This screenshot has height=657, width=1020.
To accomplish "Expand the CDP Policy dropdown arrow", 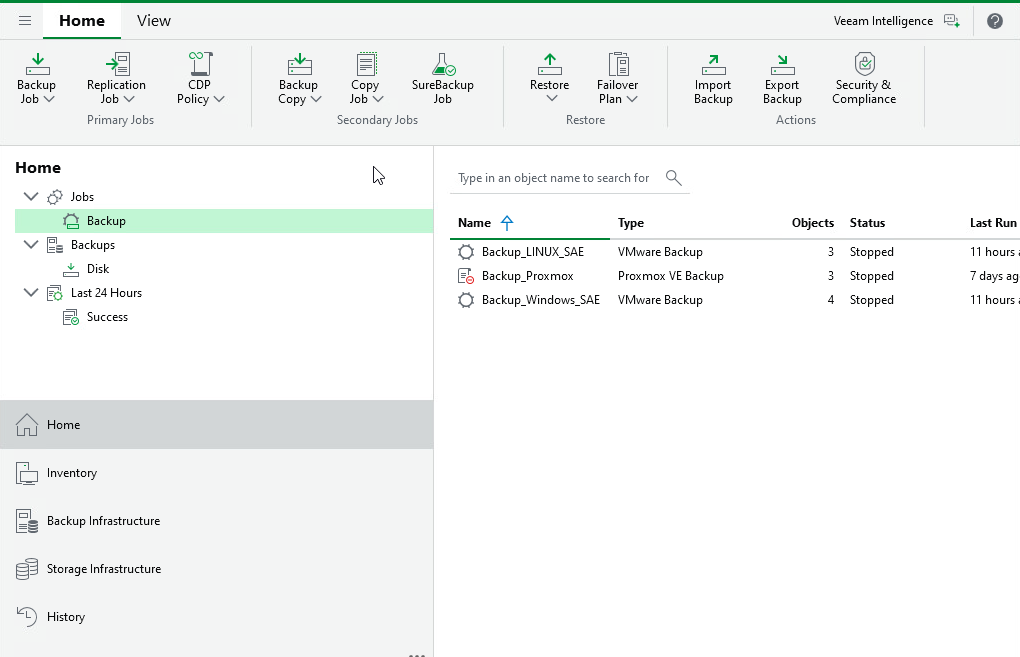I will pos(219,99).
